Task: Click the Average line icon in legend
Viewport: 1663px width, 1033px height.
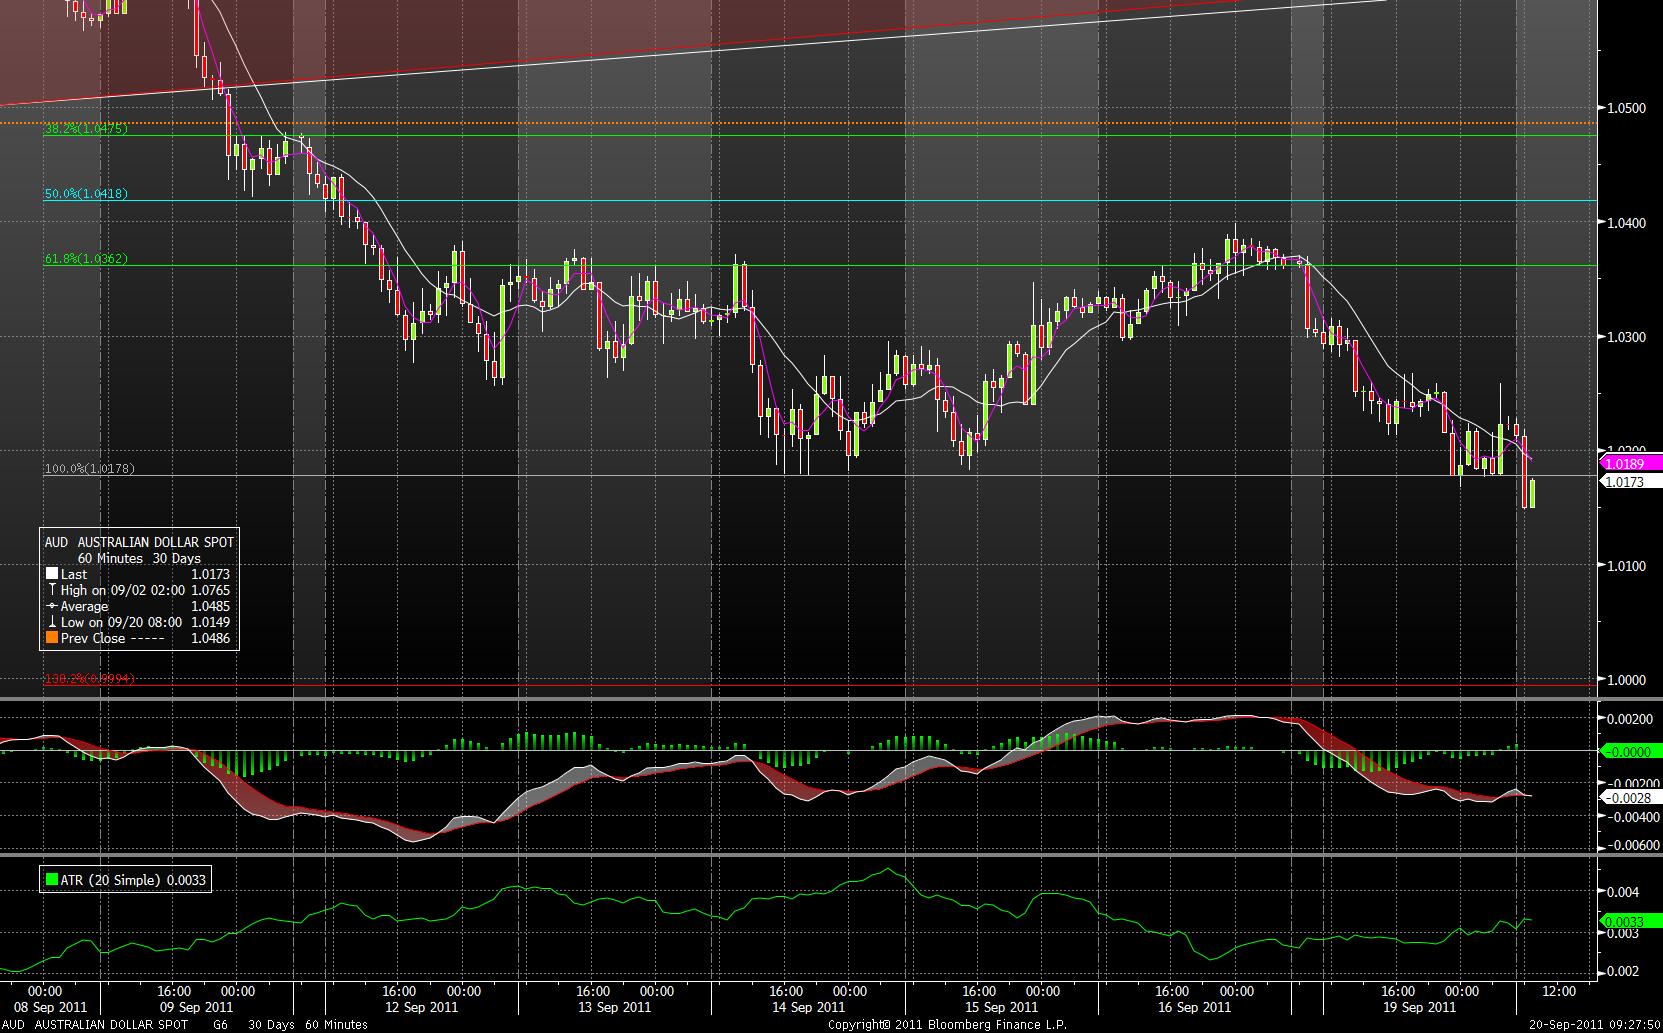Action: [x=52, y=606]
